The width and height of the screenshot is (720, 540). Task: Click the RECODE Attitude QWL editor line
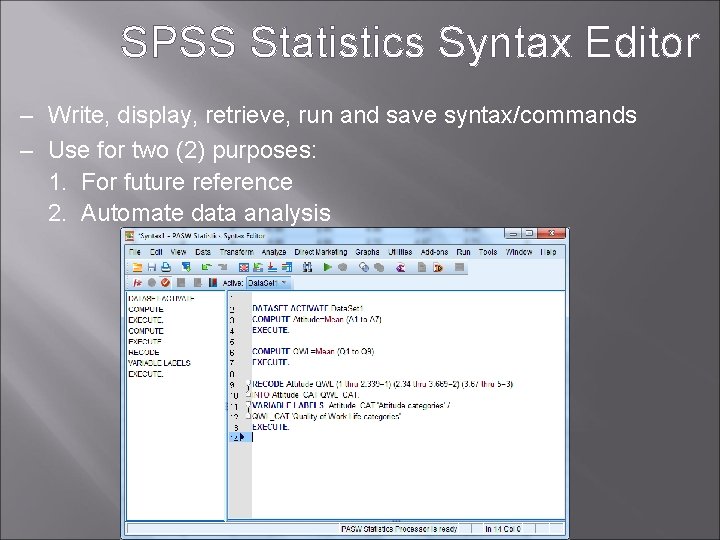click(x=382, y=384)
